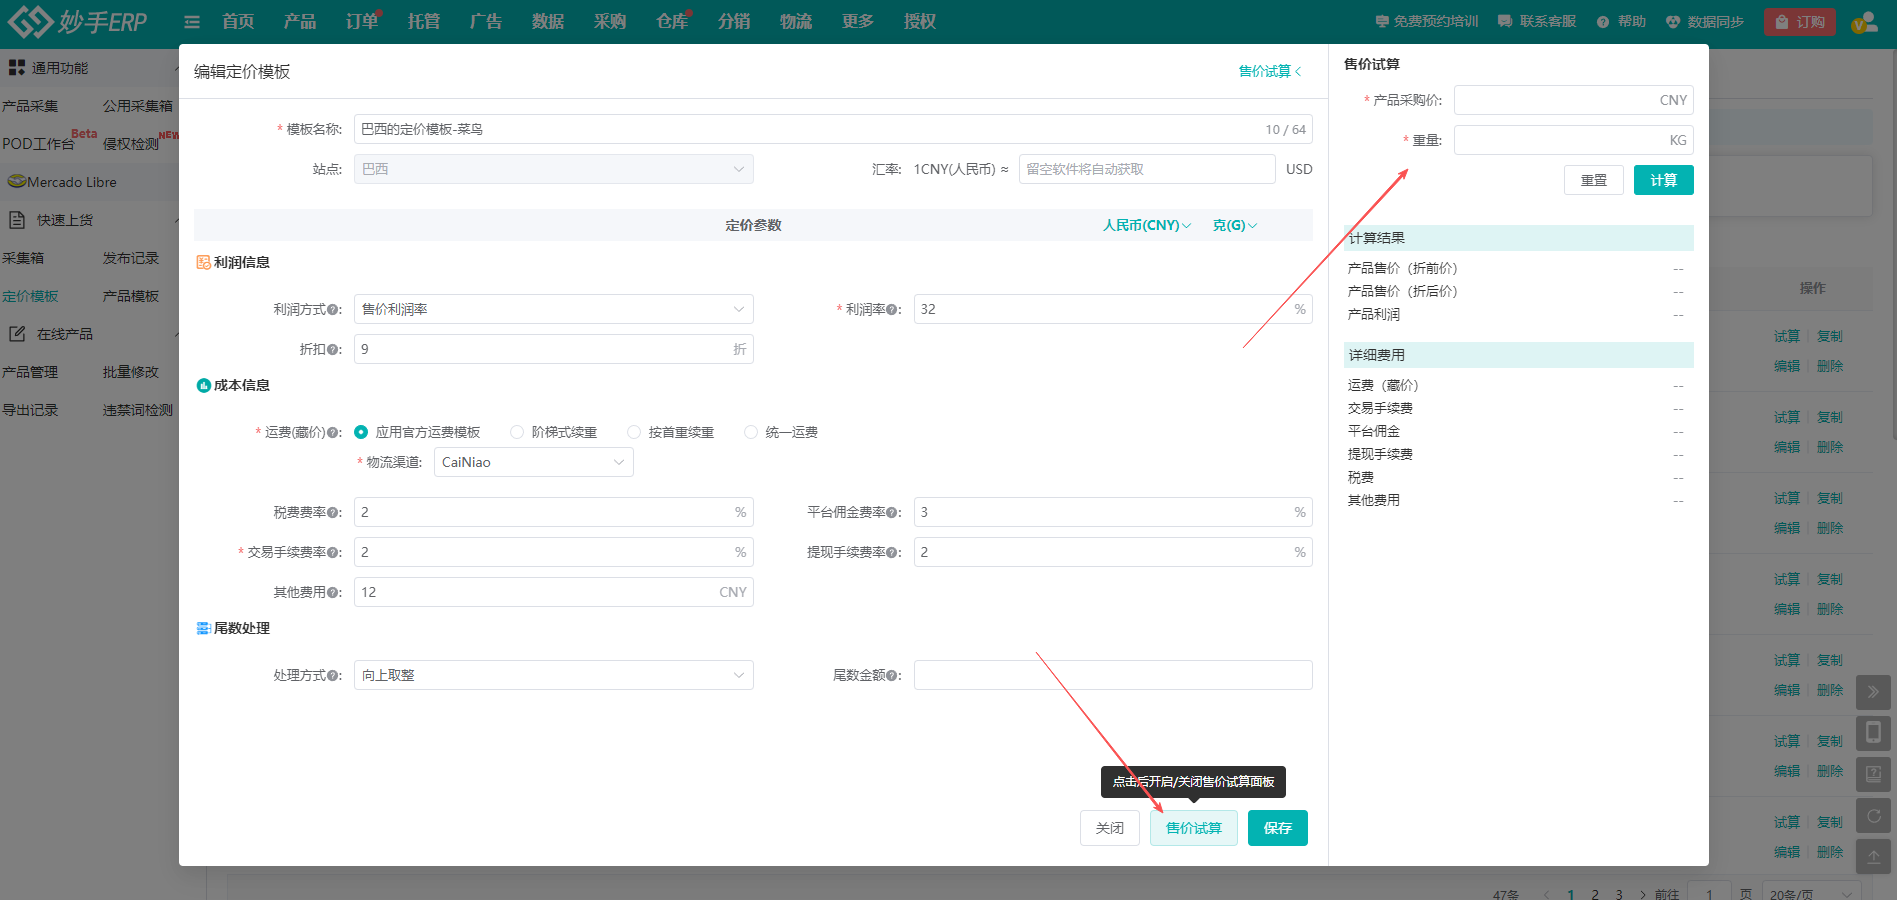The height and width of the screenshot is (900, 1897).
Task: Choose the 按首重续重 radio button
Action: (x=634, y=432)
